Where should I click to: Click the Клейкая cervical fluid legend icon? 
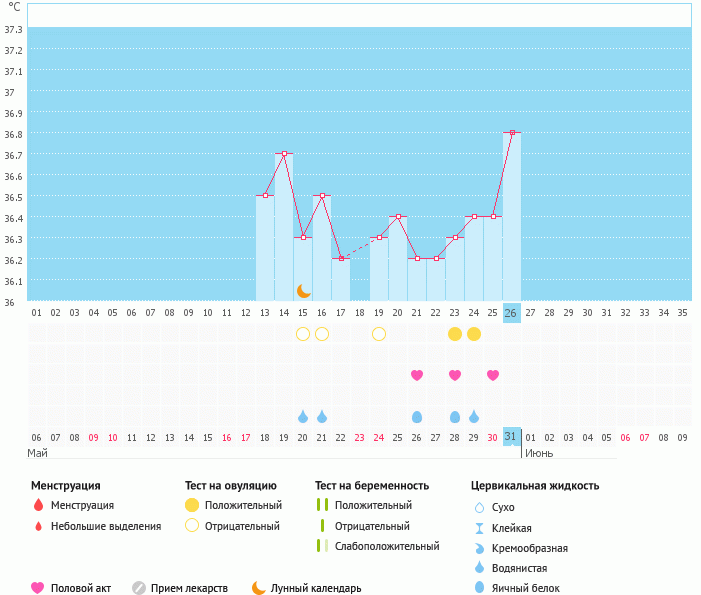[x=479, y=528]
